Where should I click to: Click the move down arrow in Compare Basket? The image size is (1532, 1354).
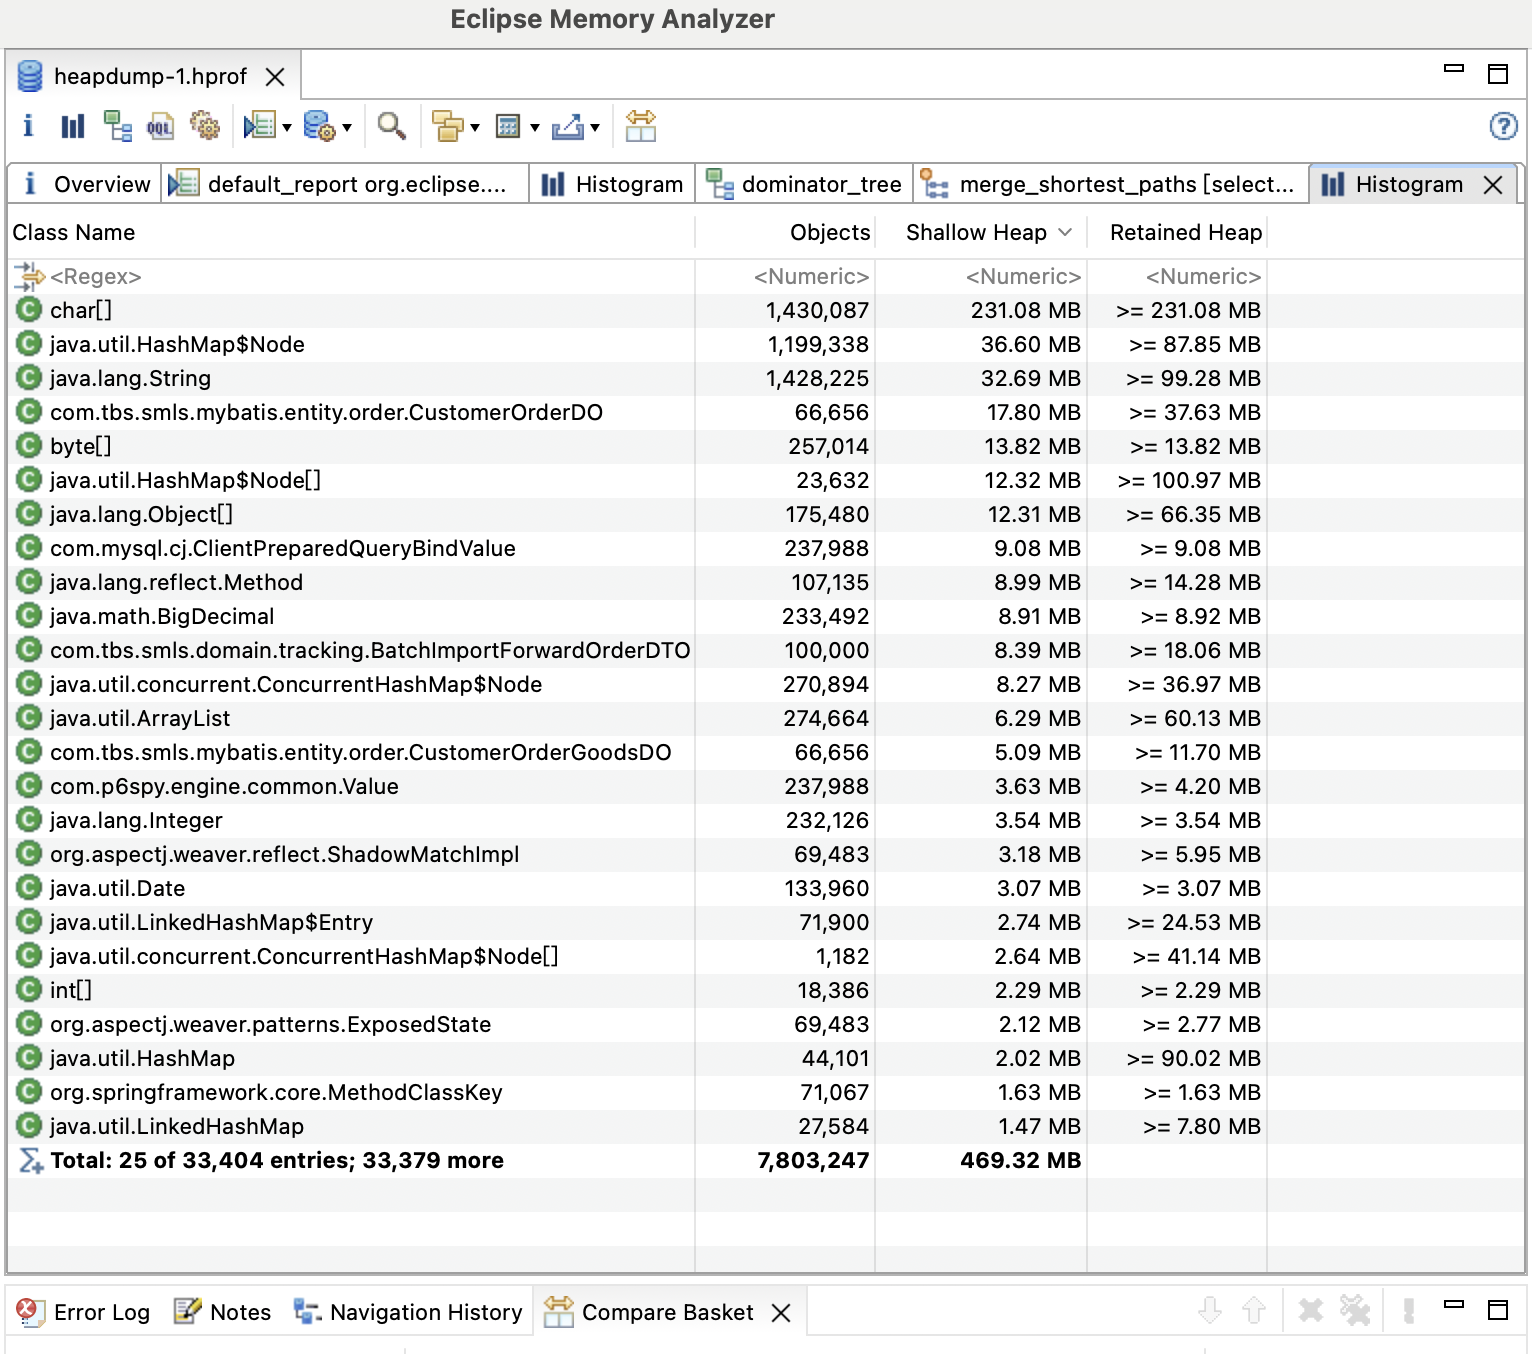click(x=1210, y=1310)
